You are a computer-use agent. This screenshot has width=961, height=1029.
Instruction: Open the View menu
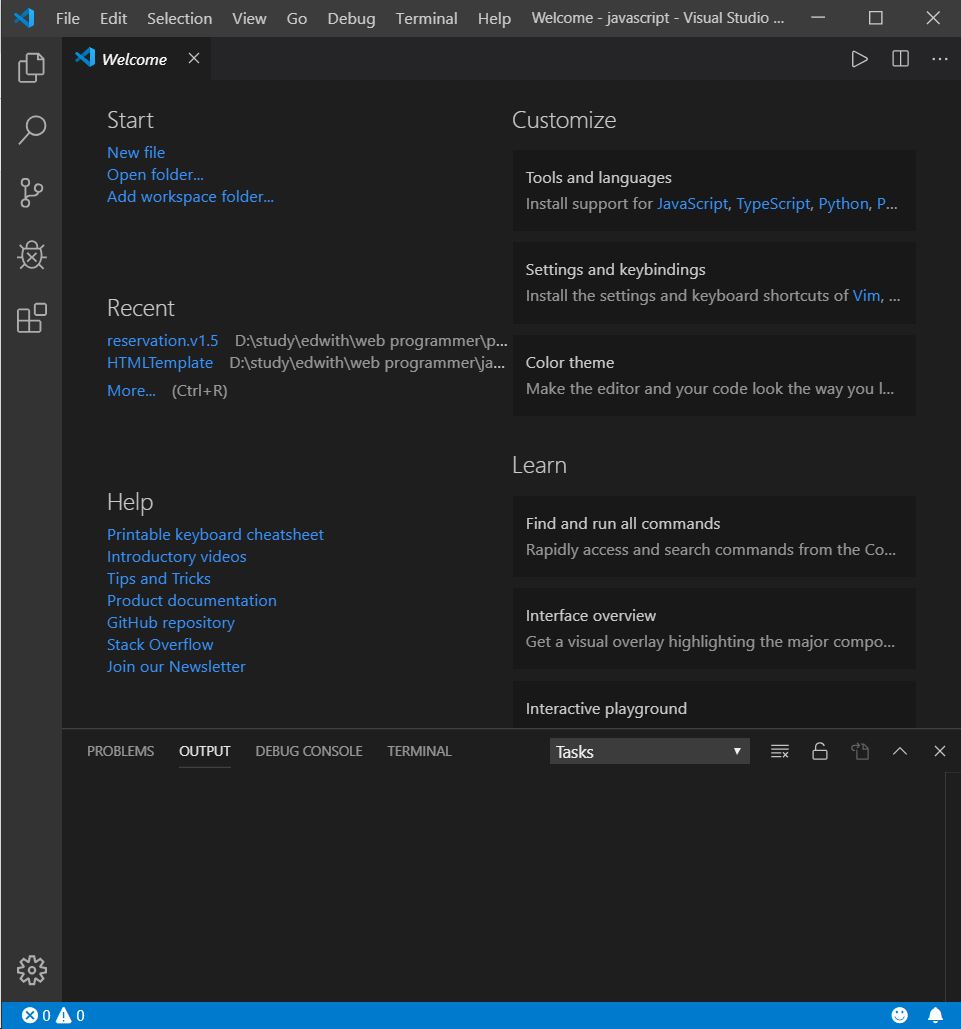(249, 18)
